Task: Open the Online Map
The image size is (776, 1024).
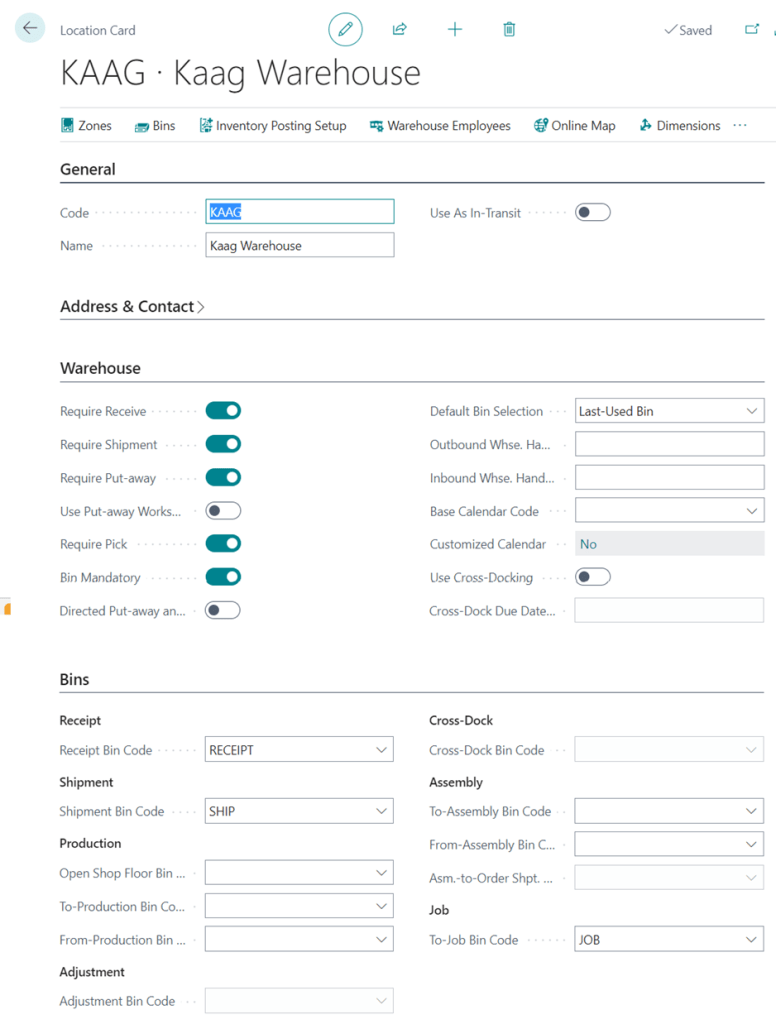Action: [575, 126]
